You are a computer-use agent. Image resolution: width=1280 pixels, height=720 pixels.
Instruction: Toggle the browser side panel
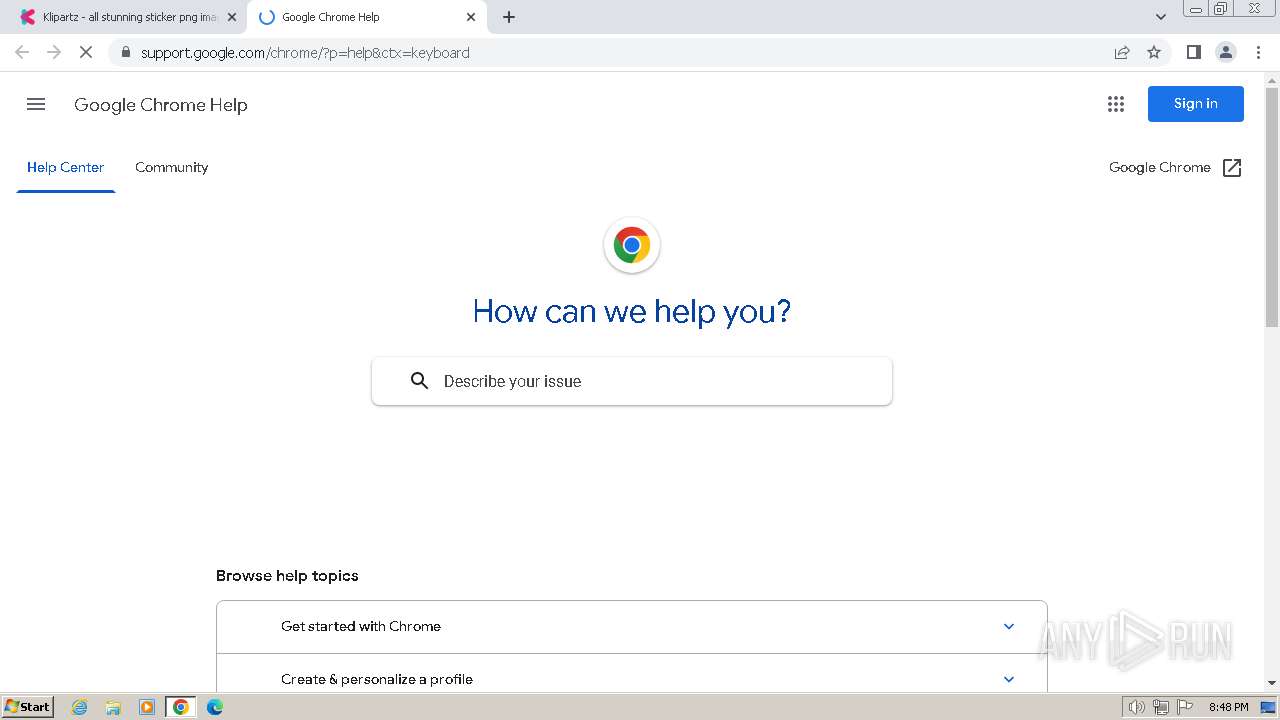[x=1194, y=53]
